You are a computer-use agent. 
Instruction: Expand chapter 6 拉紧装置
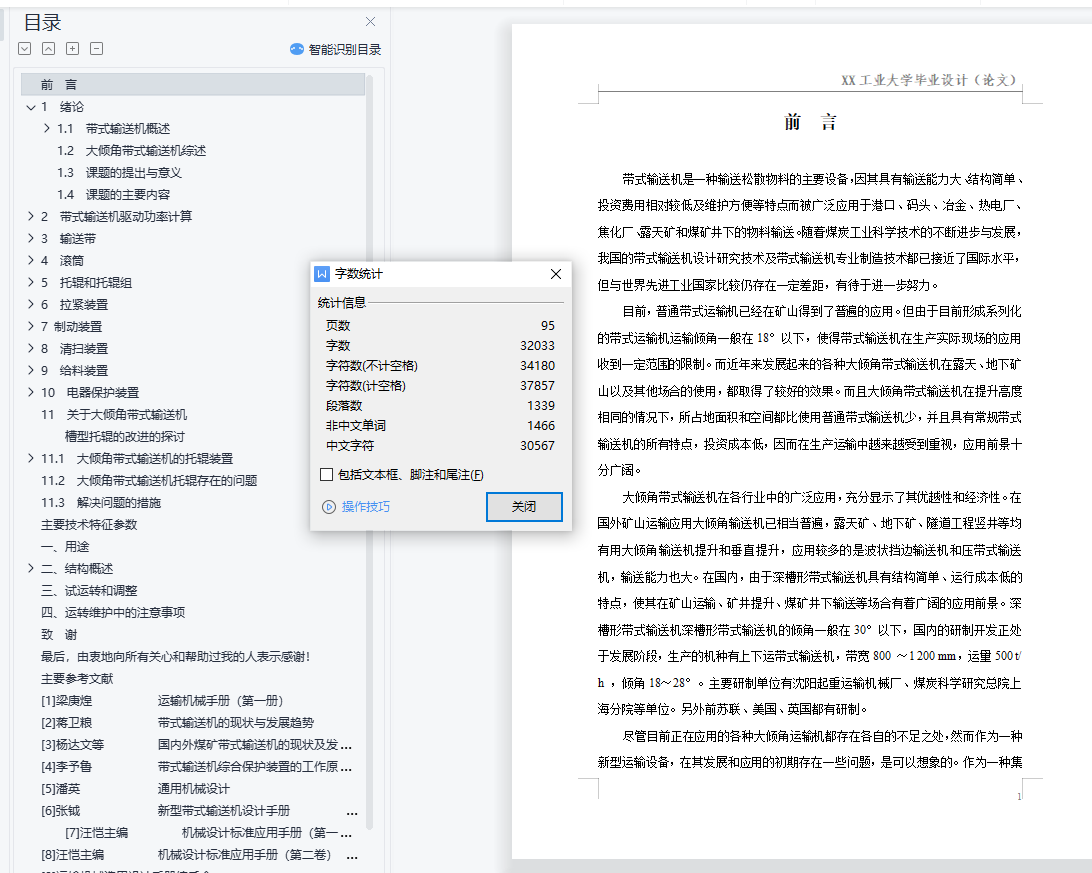point(31,304)
